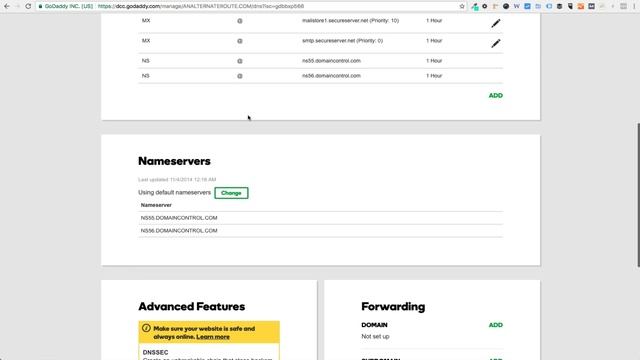The width and height of the screenshot is (640, 360).
Task: Add a new DNS record
Action: (x=496, y=96)
